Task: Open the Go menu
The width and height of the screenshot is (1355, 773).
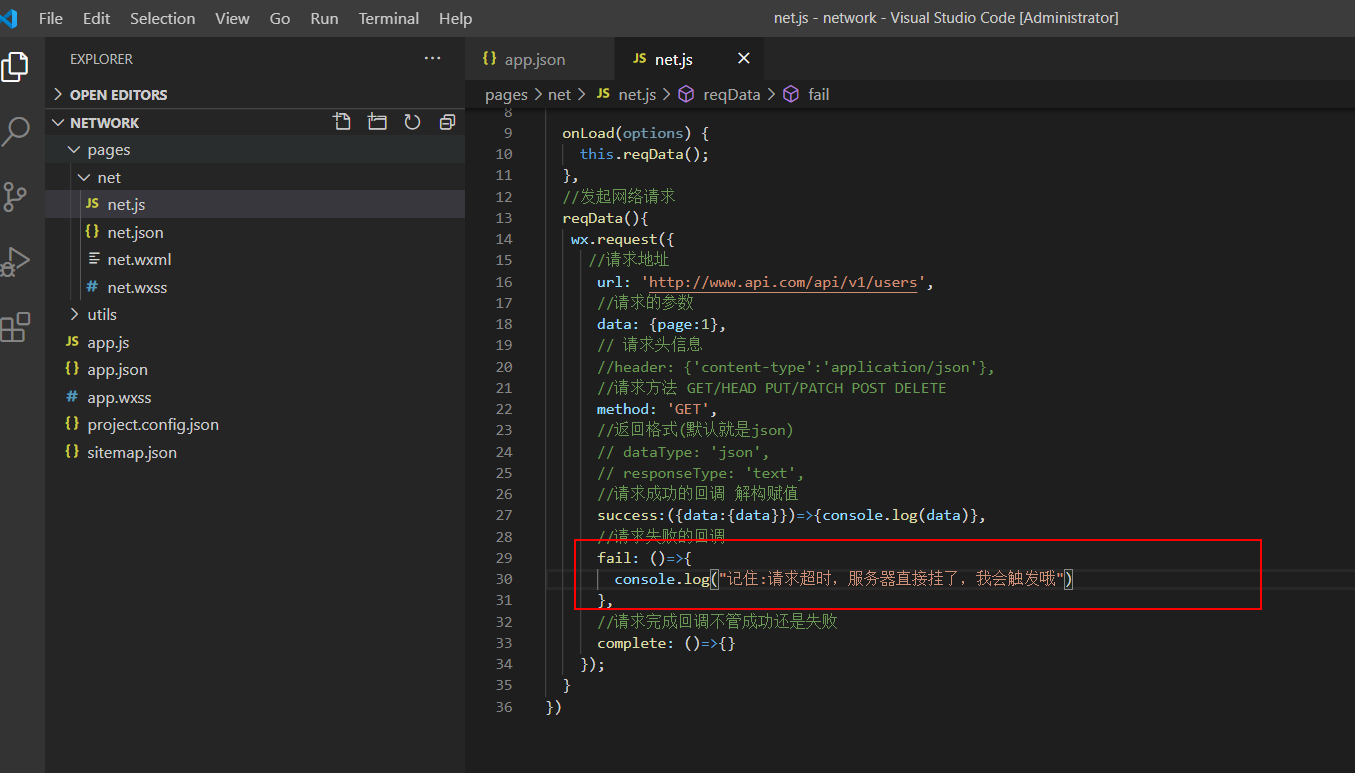Action: [x=280, y=18]
